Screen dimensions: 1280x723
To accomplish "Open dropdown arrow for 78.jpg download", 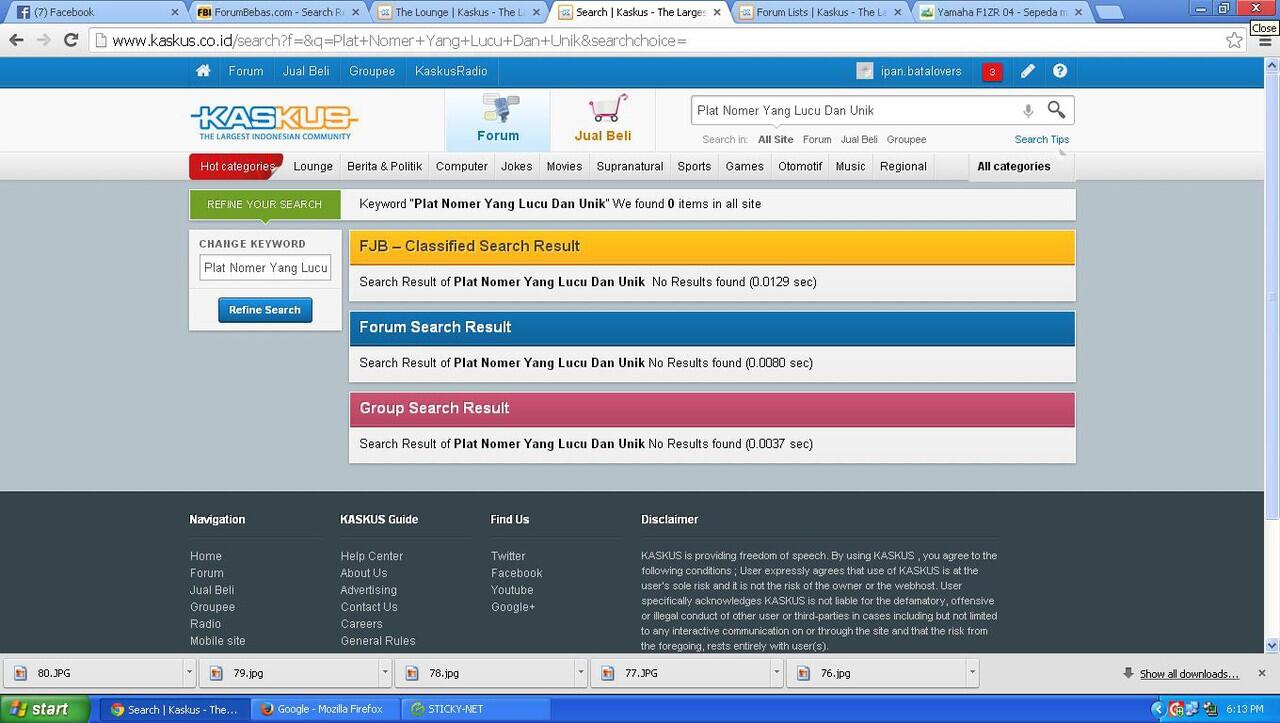I will coord(580,673).
